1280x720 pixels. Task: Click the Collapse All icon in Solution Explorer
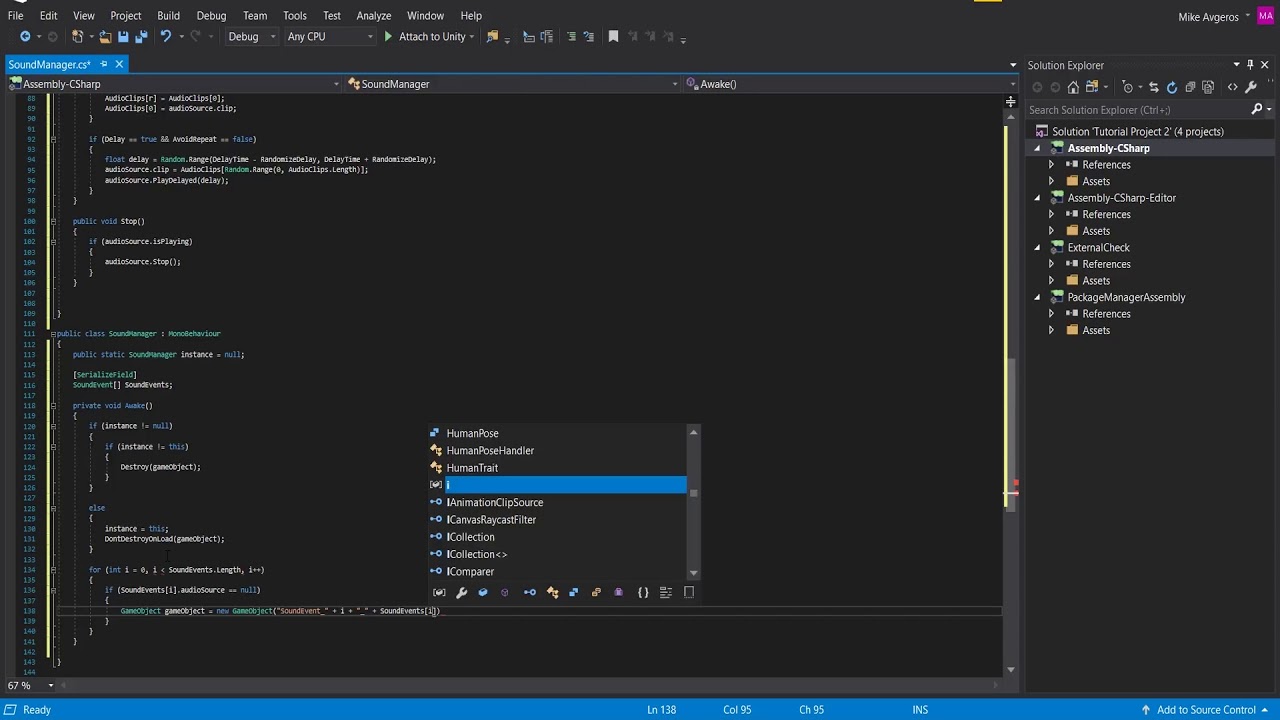click(1191, 87)
